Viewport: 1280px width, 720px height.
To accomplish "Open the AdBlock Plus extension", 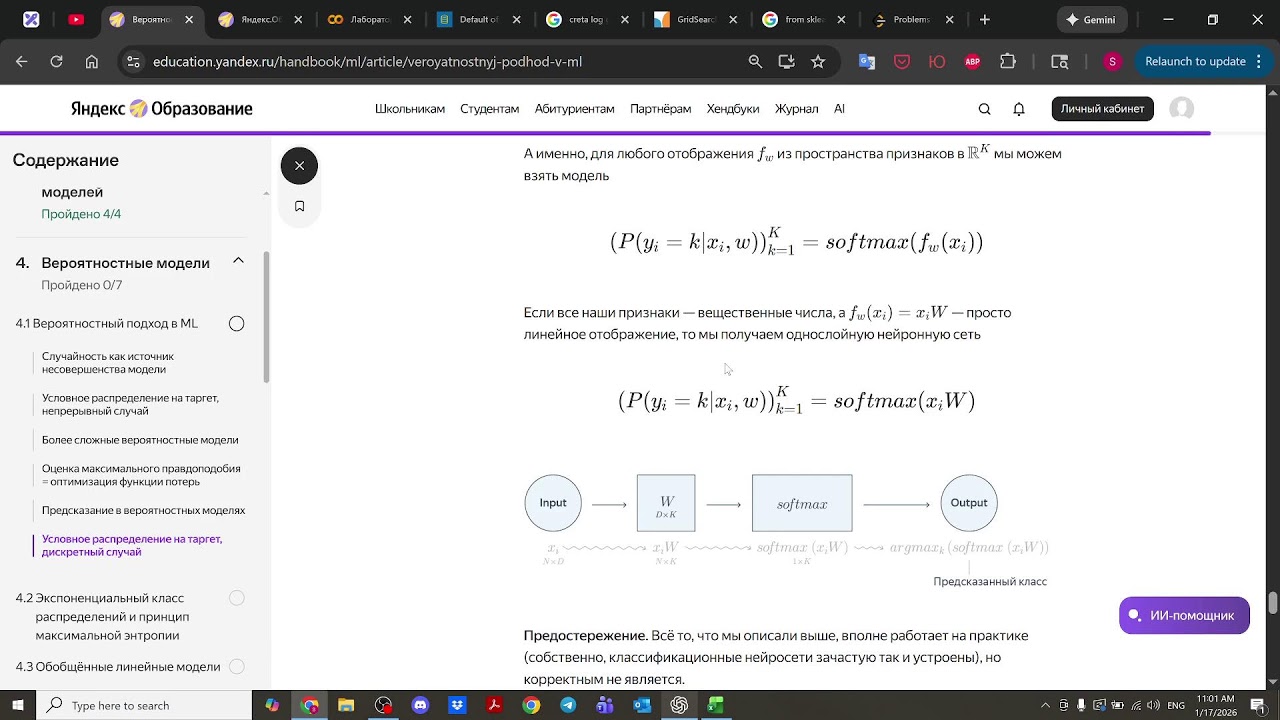I will 972,61.
